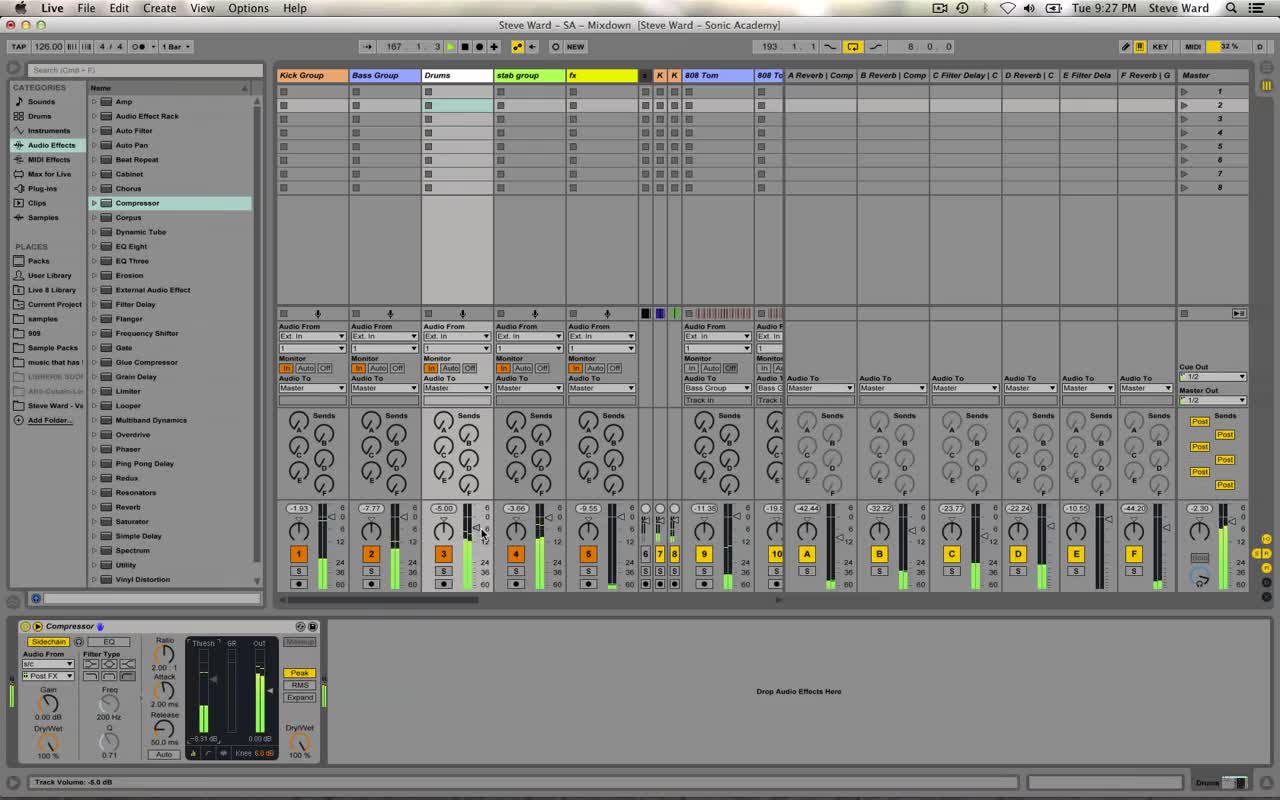Click the global Record button
This screenshot has width=1280, height=800.
(479, 46)
